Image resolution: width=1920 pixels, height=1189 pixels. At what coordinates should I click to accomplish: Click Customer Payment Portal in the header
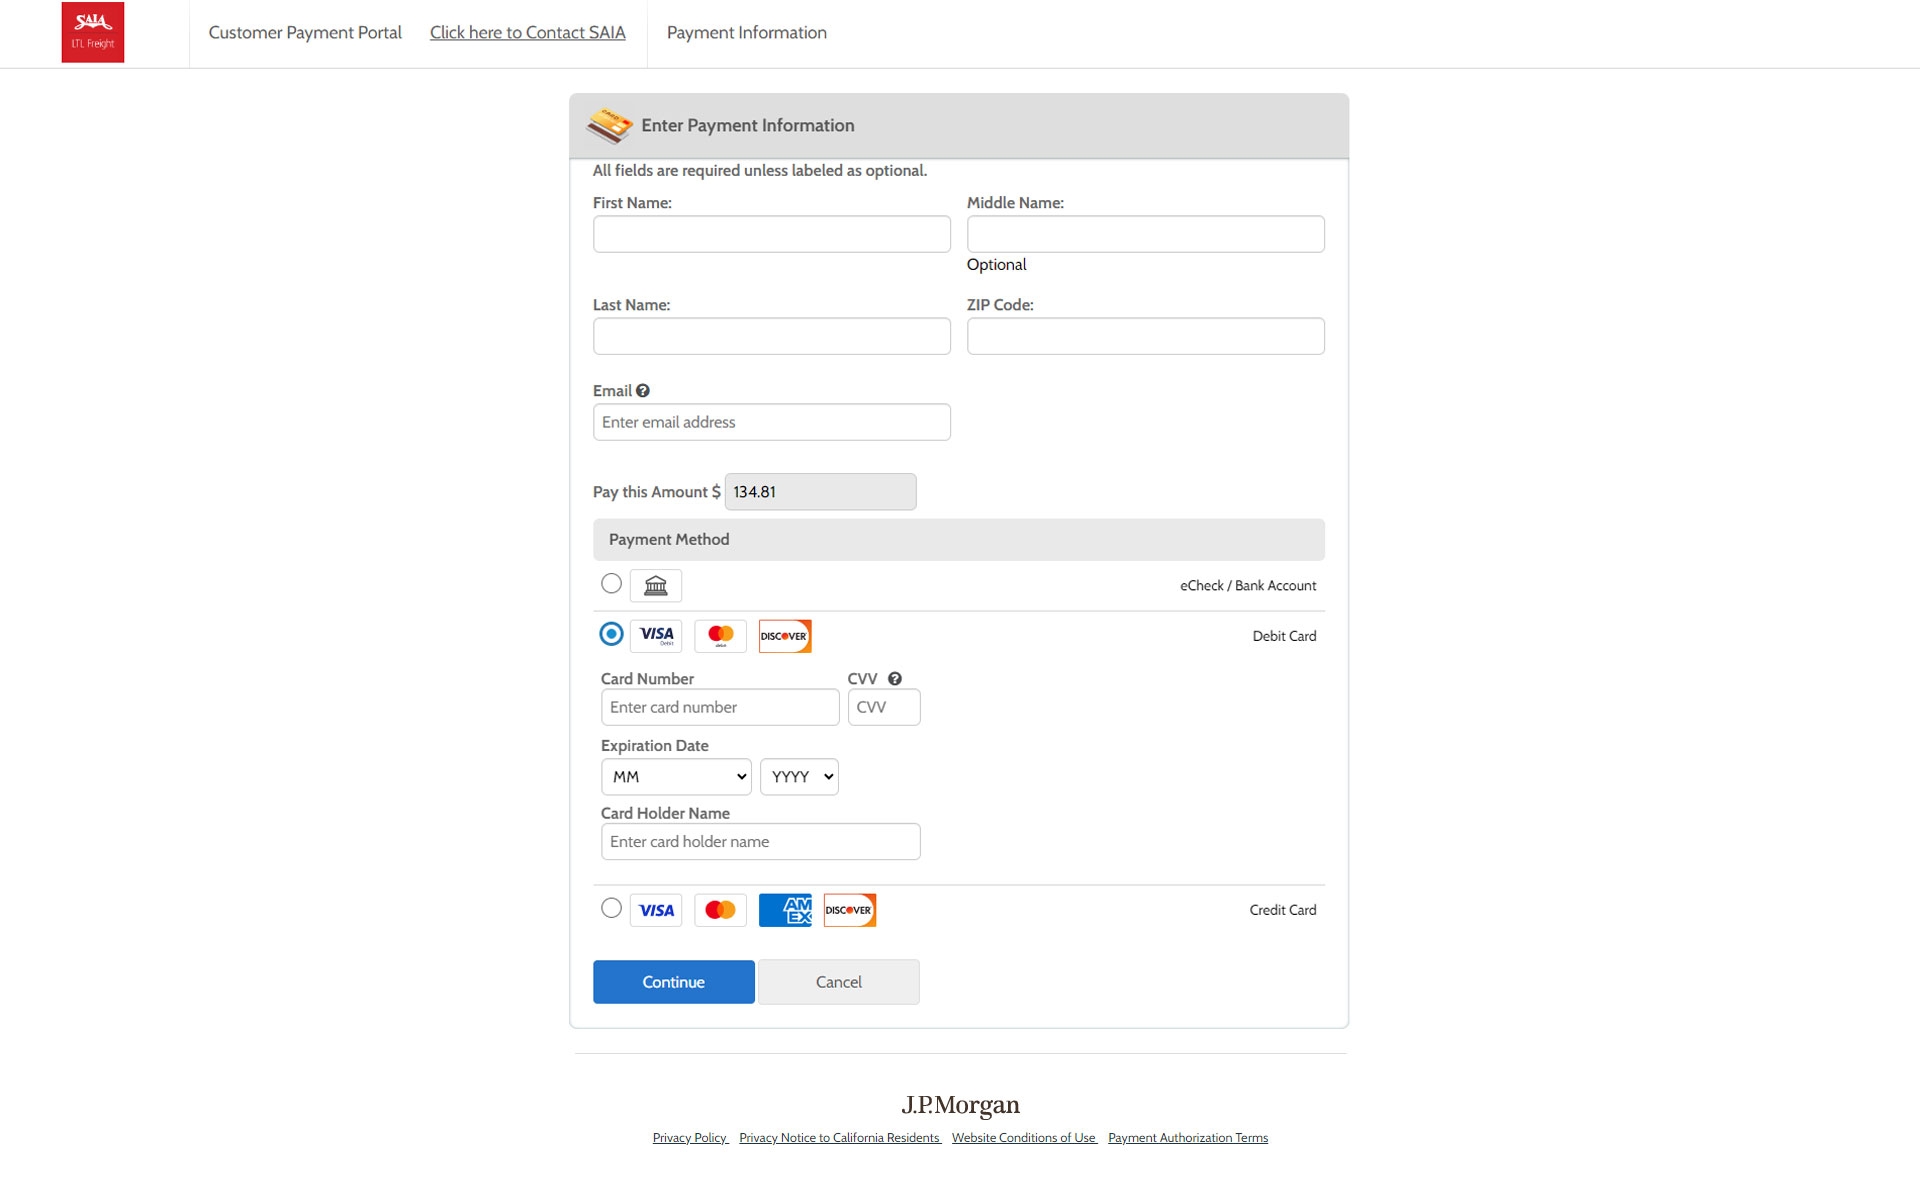tap(304, 32)
